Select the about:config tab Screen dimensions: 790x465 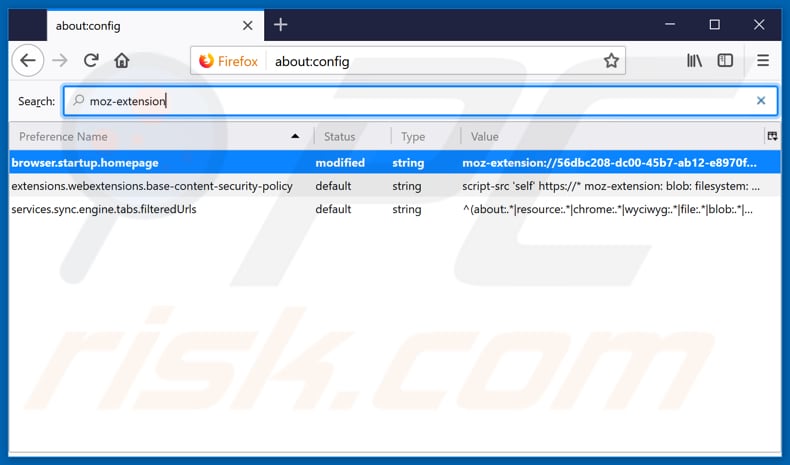(x=155, y=26)
